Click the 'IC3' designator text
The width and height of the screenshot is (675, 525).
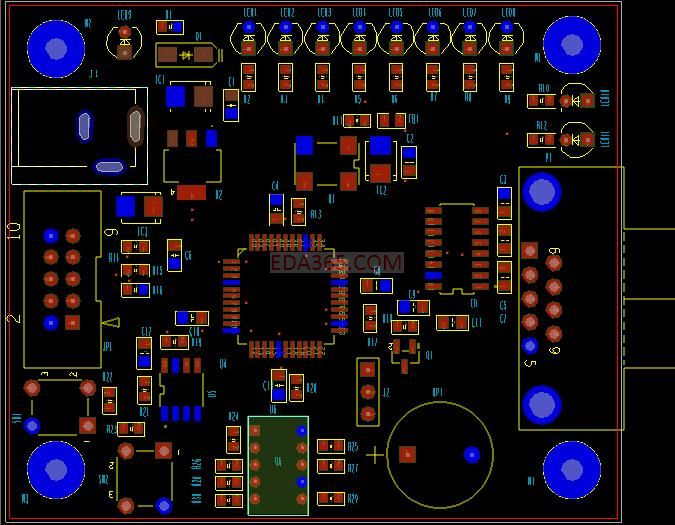coord(142,232)
